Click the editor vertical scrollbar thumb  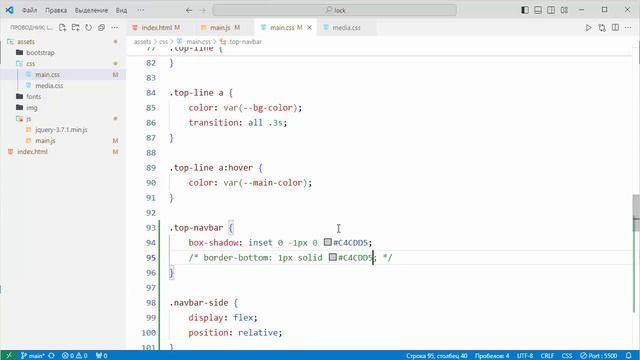(636, 212)
